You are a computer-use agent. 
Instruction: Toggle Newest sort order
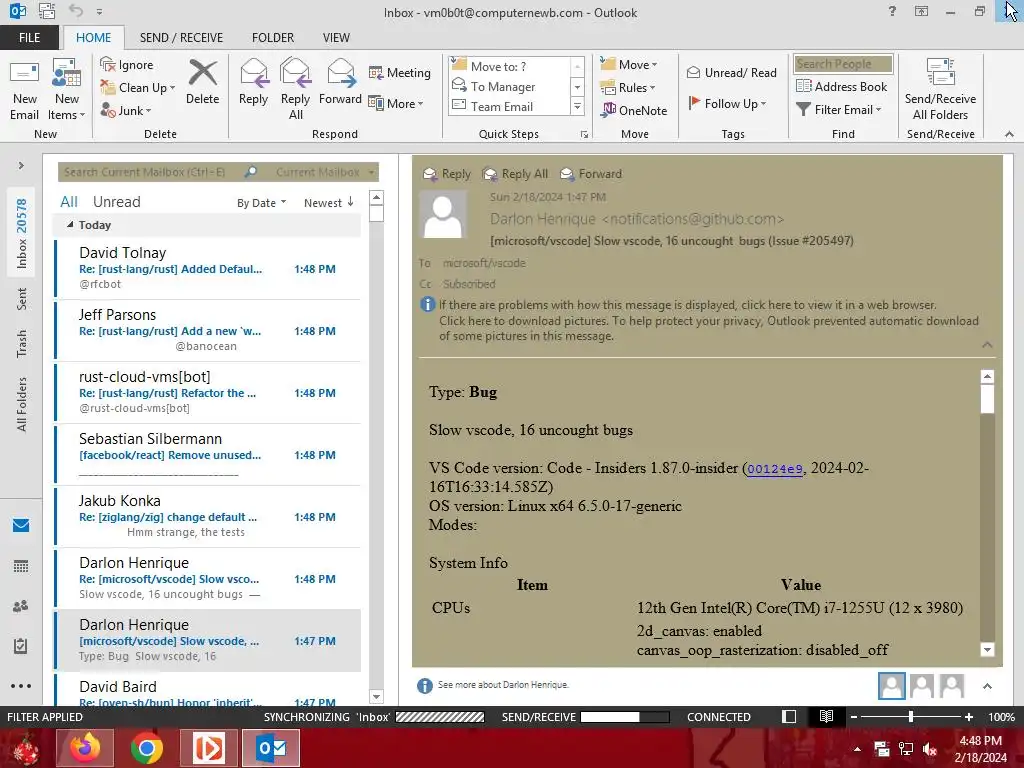[x=328, y=203]
